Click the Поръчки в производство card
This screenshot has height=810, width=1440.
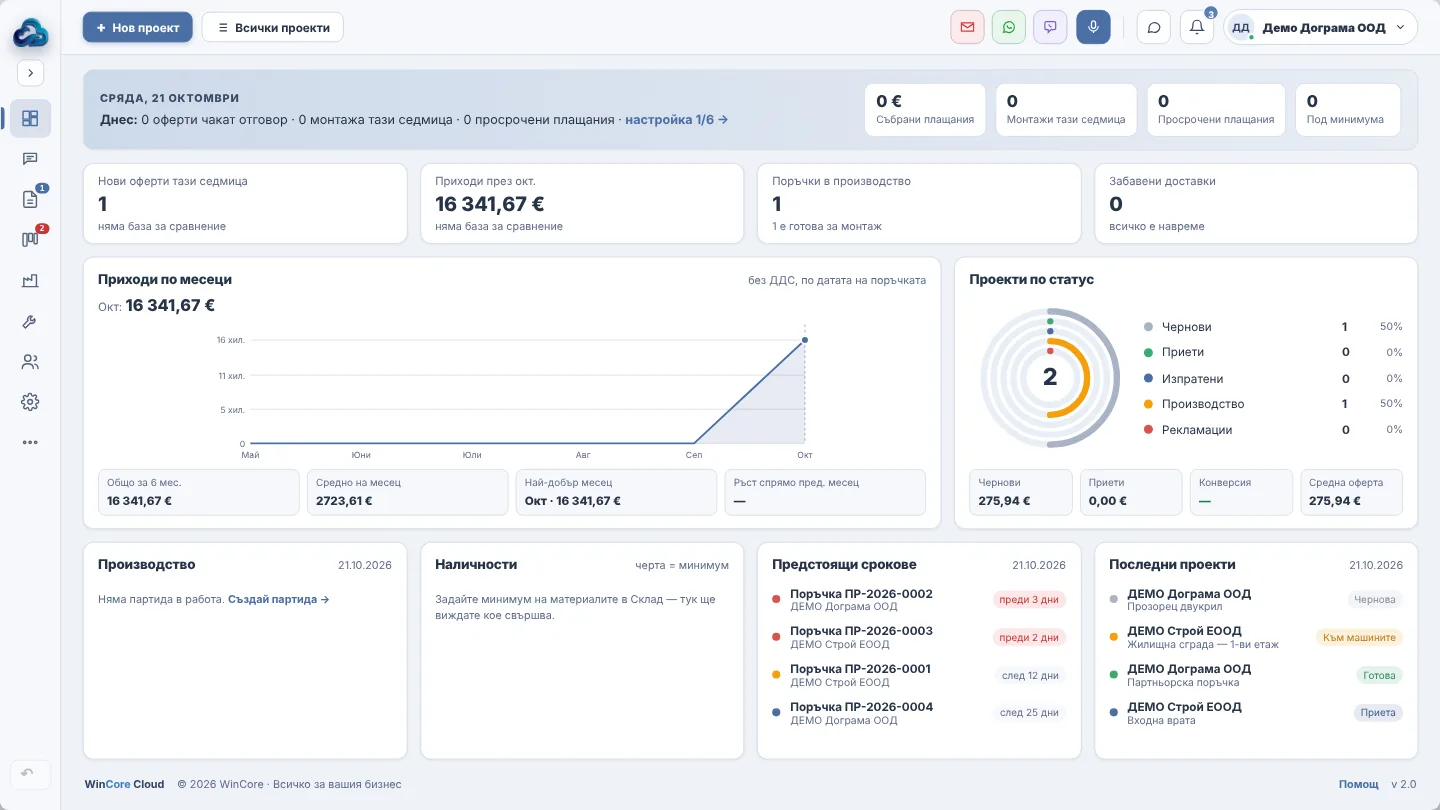(x=919, y=204)
